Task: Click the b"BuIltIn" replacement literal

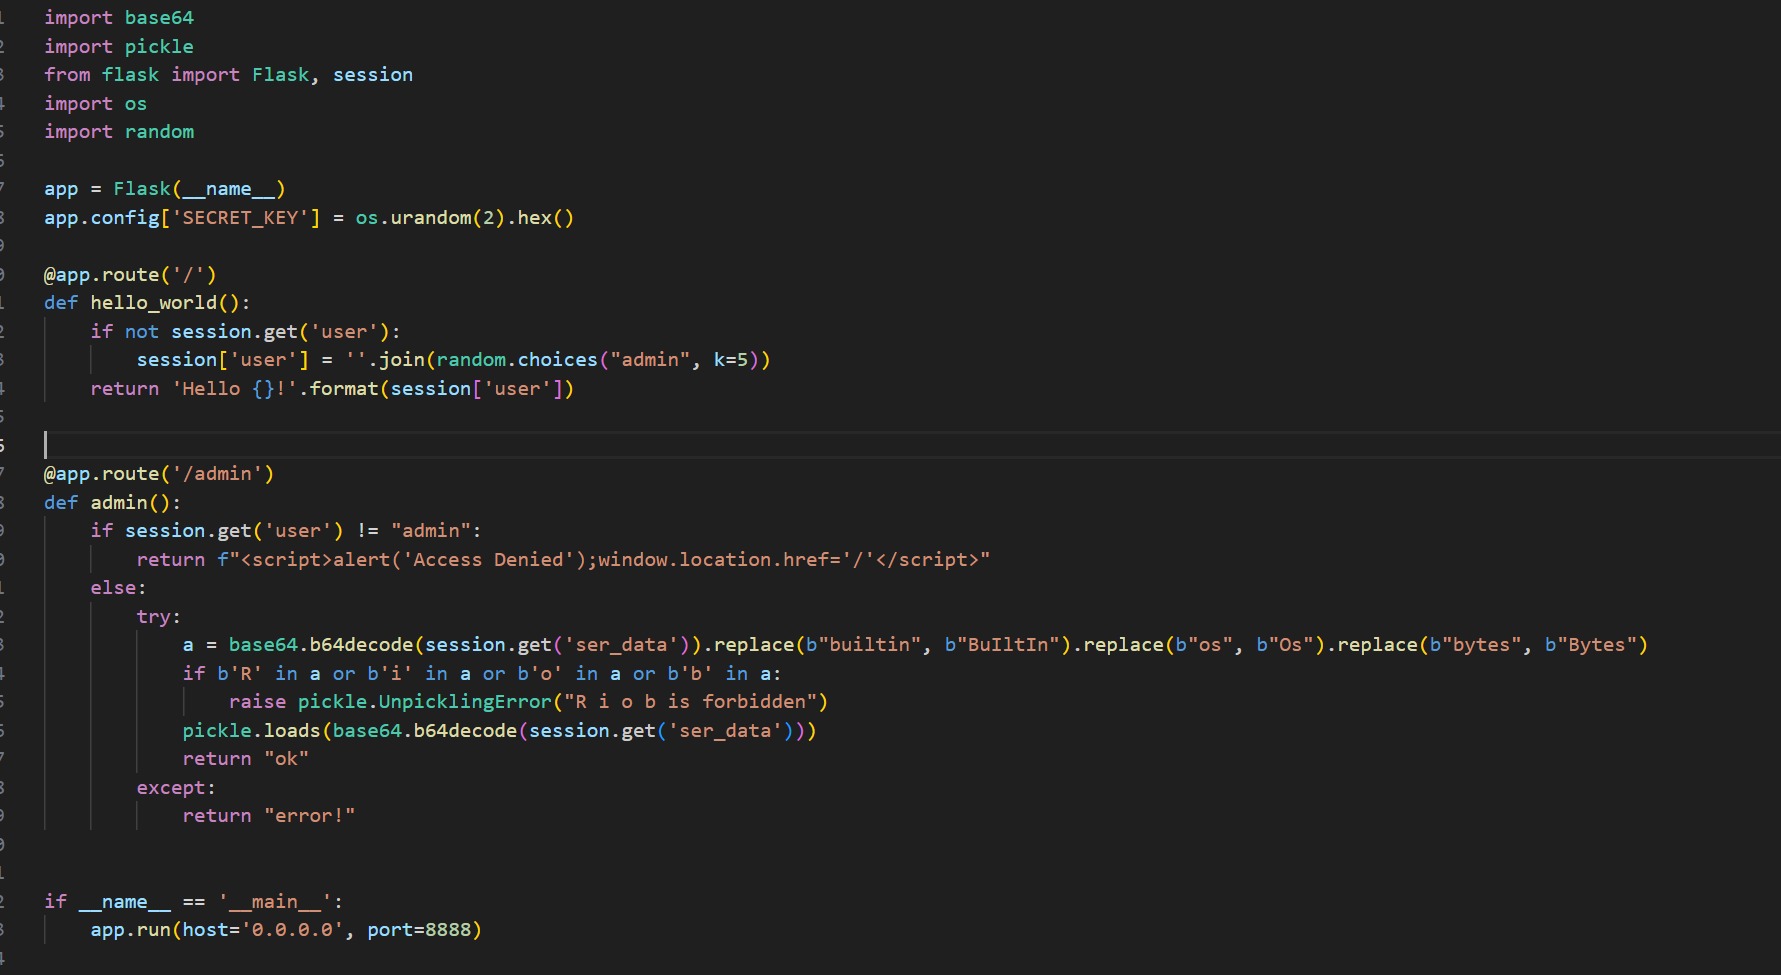Action: coord(1002,645)
